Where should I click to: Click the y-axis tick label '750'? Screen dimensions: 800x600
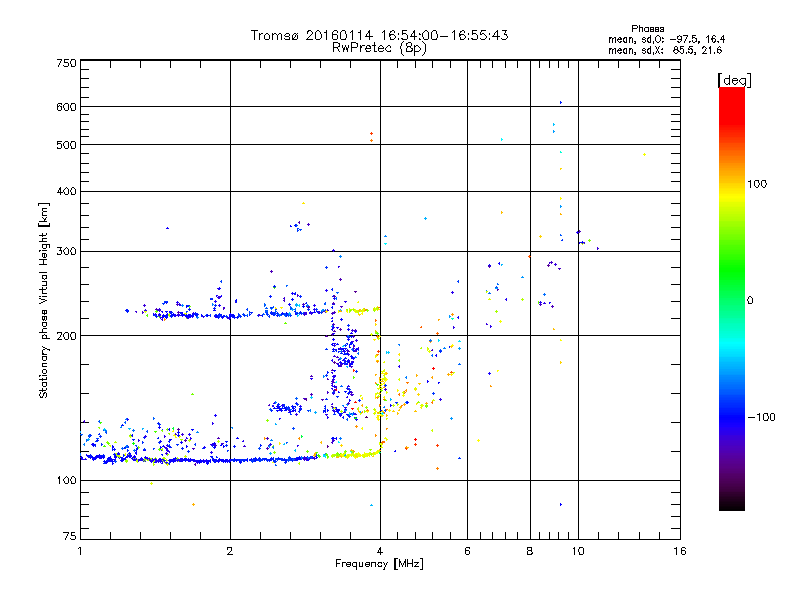[x=66, y=63]
